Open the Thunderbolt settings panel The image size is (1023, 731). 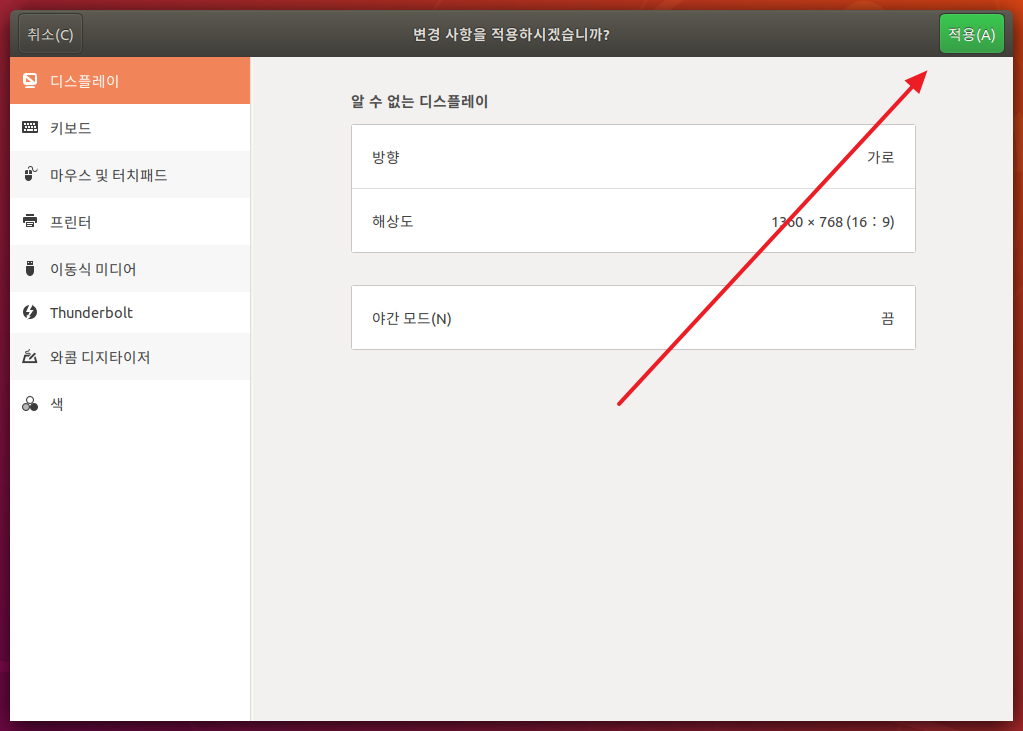(x=130, y=313)
